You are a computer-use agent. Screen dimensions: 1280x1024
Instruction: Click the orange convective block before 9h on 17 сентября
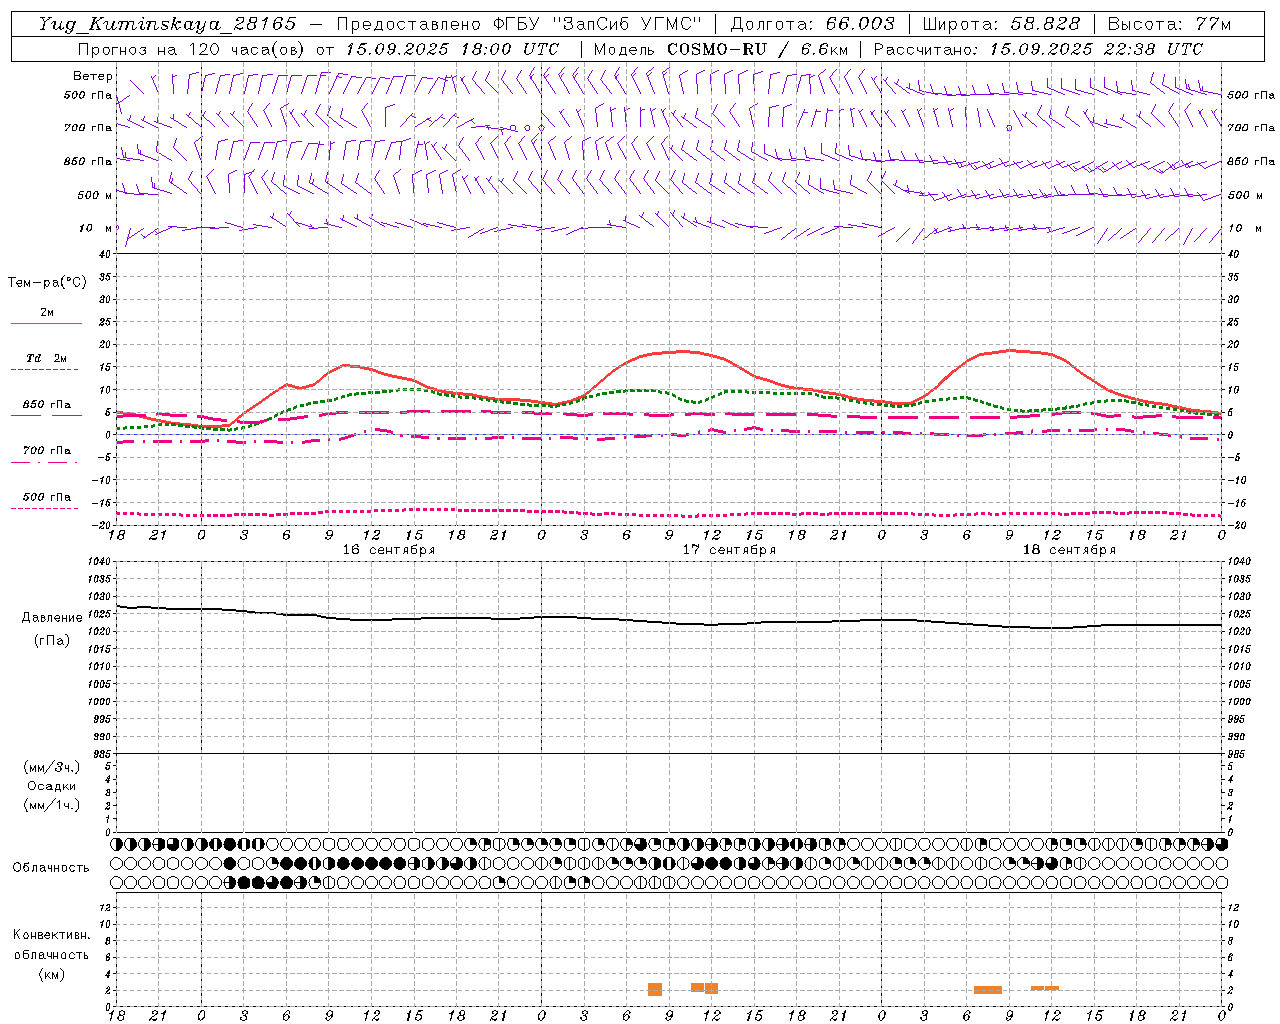coord(655,989)
